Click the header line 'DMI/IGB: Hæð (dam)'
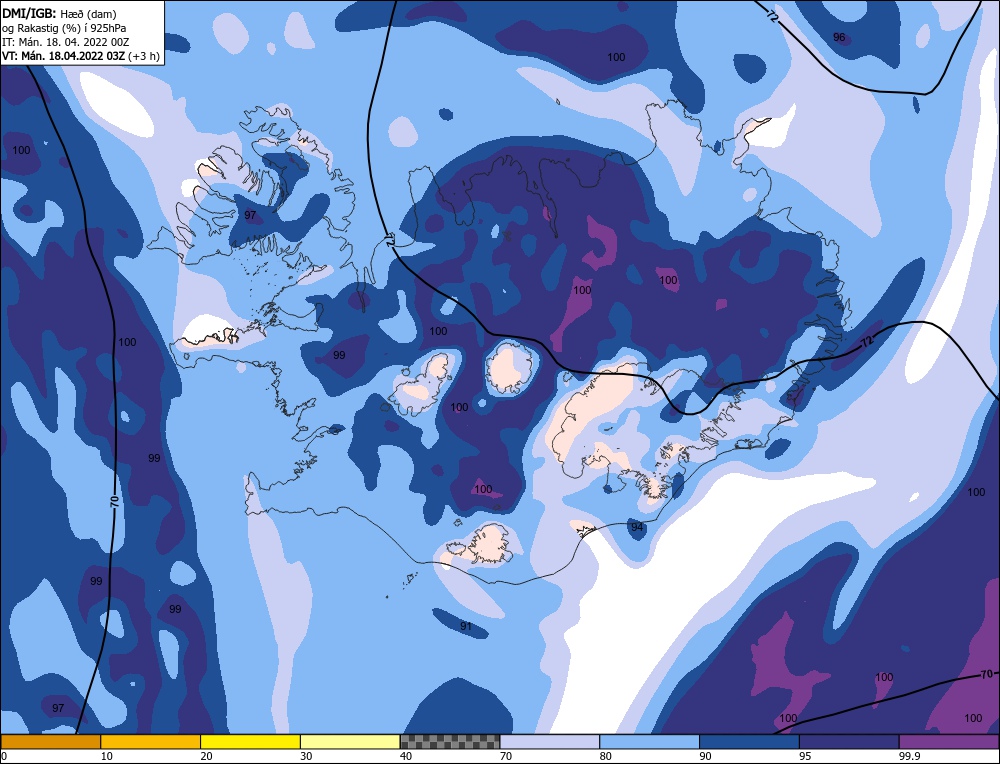 pyautogui.click(x=59, y=13)
